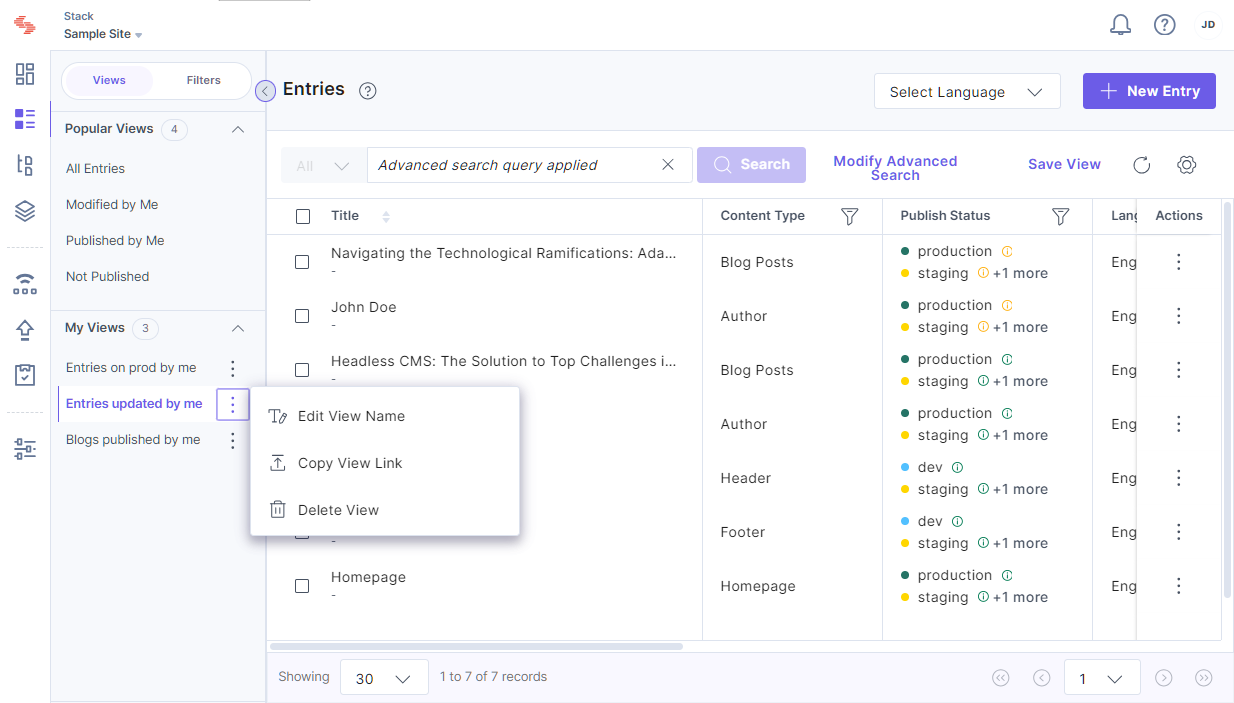The image size is (1234, 703).
Task: Switch to the Views tab
Action: tap(109, 80)
